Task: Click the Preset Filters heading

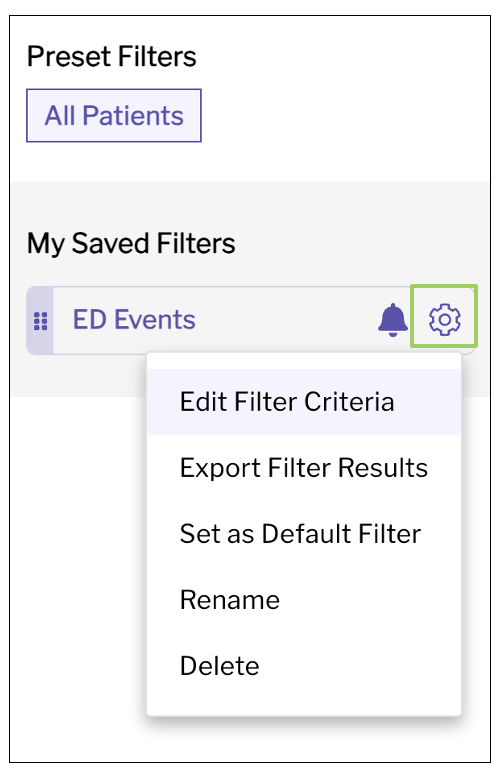Action: click(x=112, y=56)
